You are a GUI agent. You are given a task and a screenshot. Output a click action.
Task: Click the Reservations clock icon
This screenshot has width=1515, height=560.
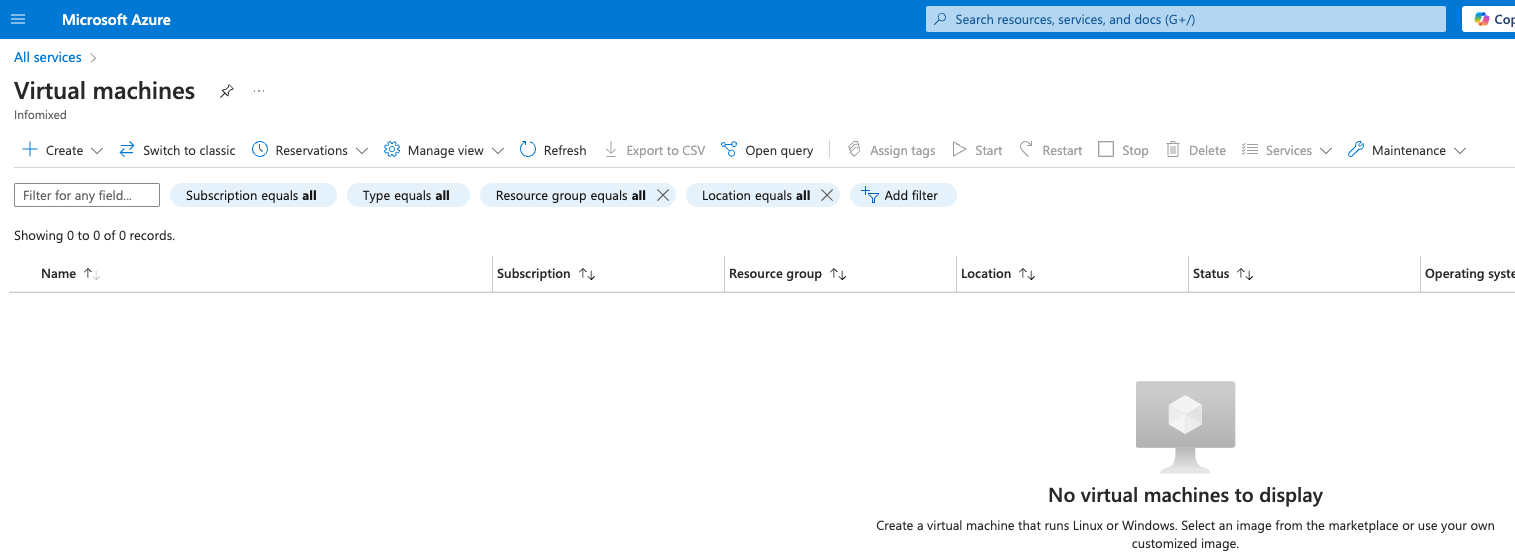click(260, 150)
